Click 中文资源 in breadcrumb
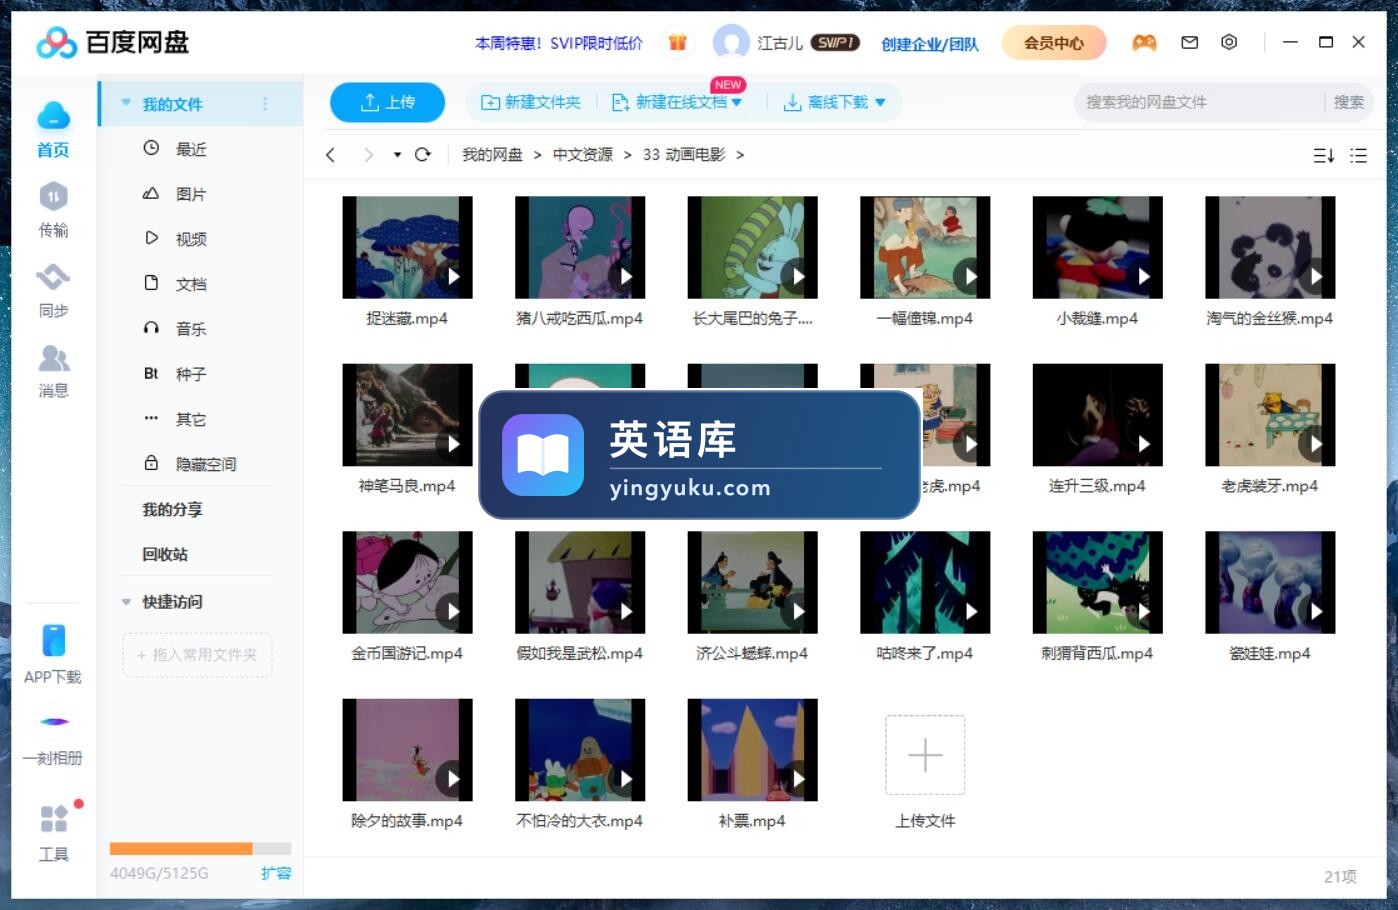Screen dimensions: 1398x910 tap(583, 155)
